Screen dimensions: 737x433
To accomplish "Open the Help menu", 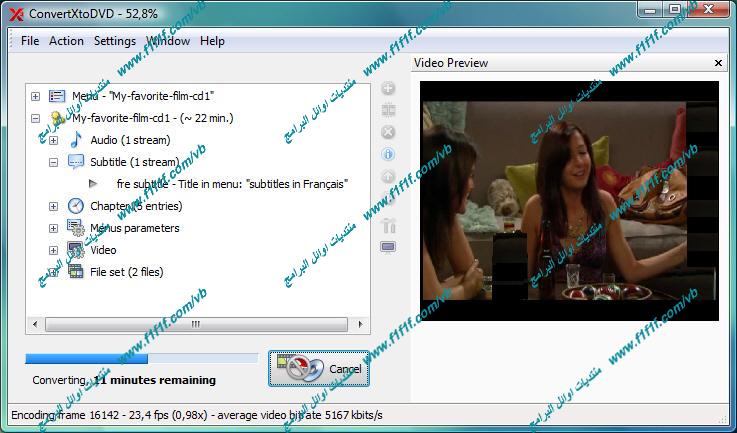I will click(x=212, y=41).
